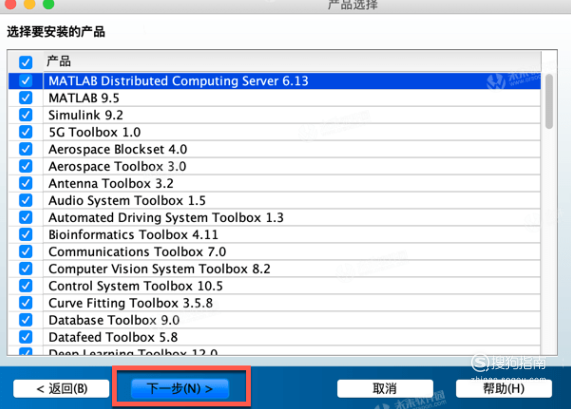571x409 pixels.
Task: Uncheck Control System Toolbox 10.5 checkbox
Action: pos(25,286)
